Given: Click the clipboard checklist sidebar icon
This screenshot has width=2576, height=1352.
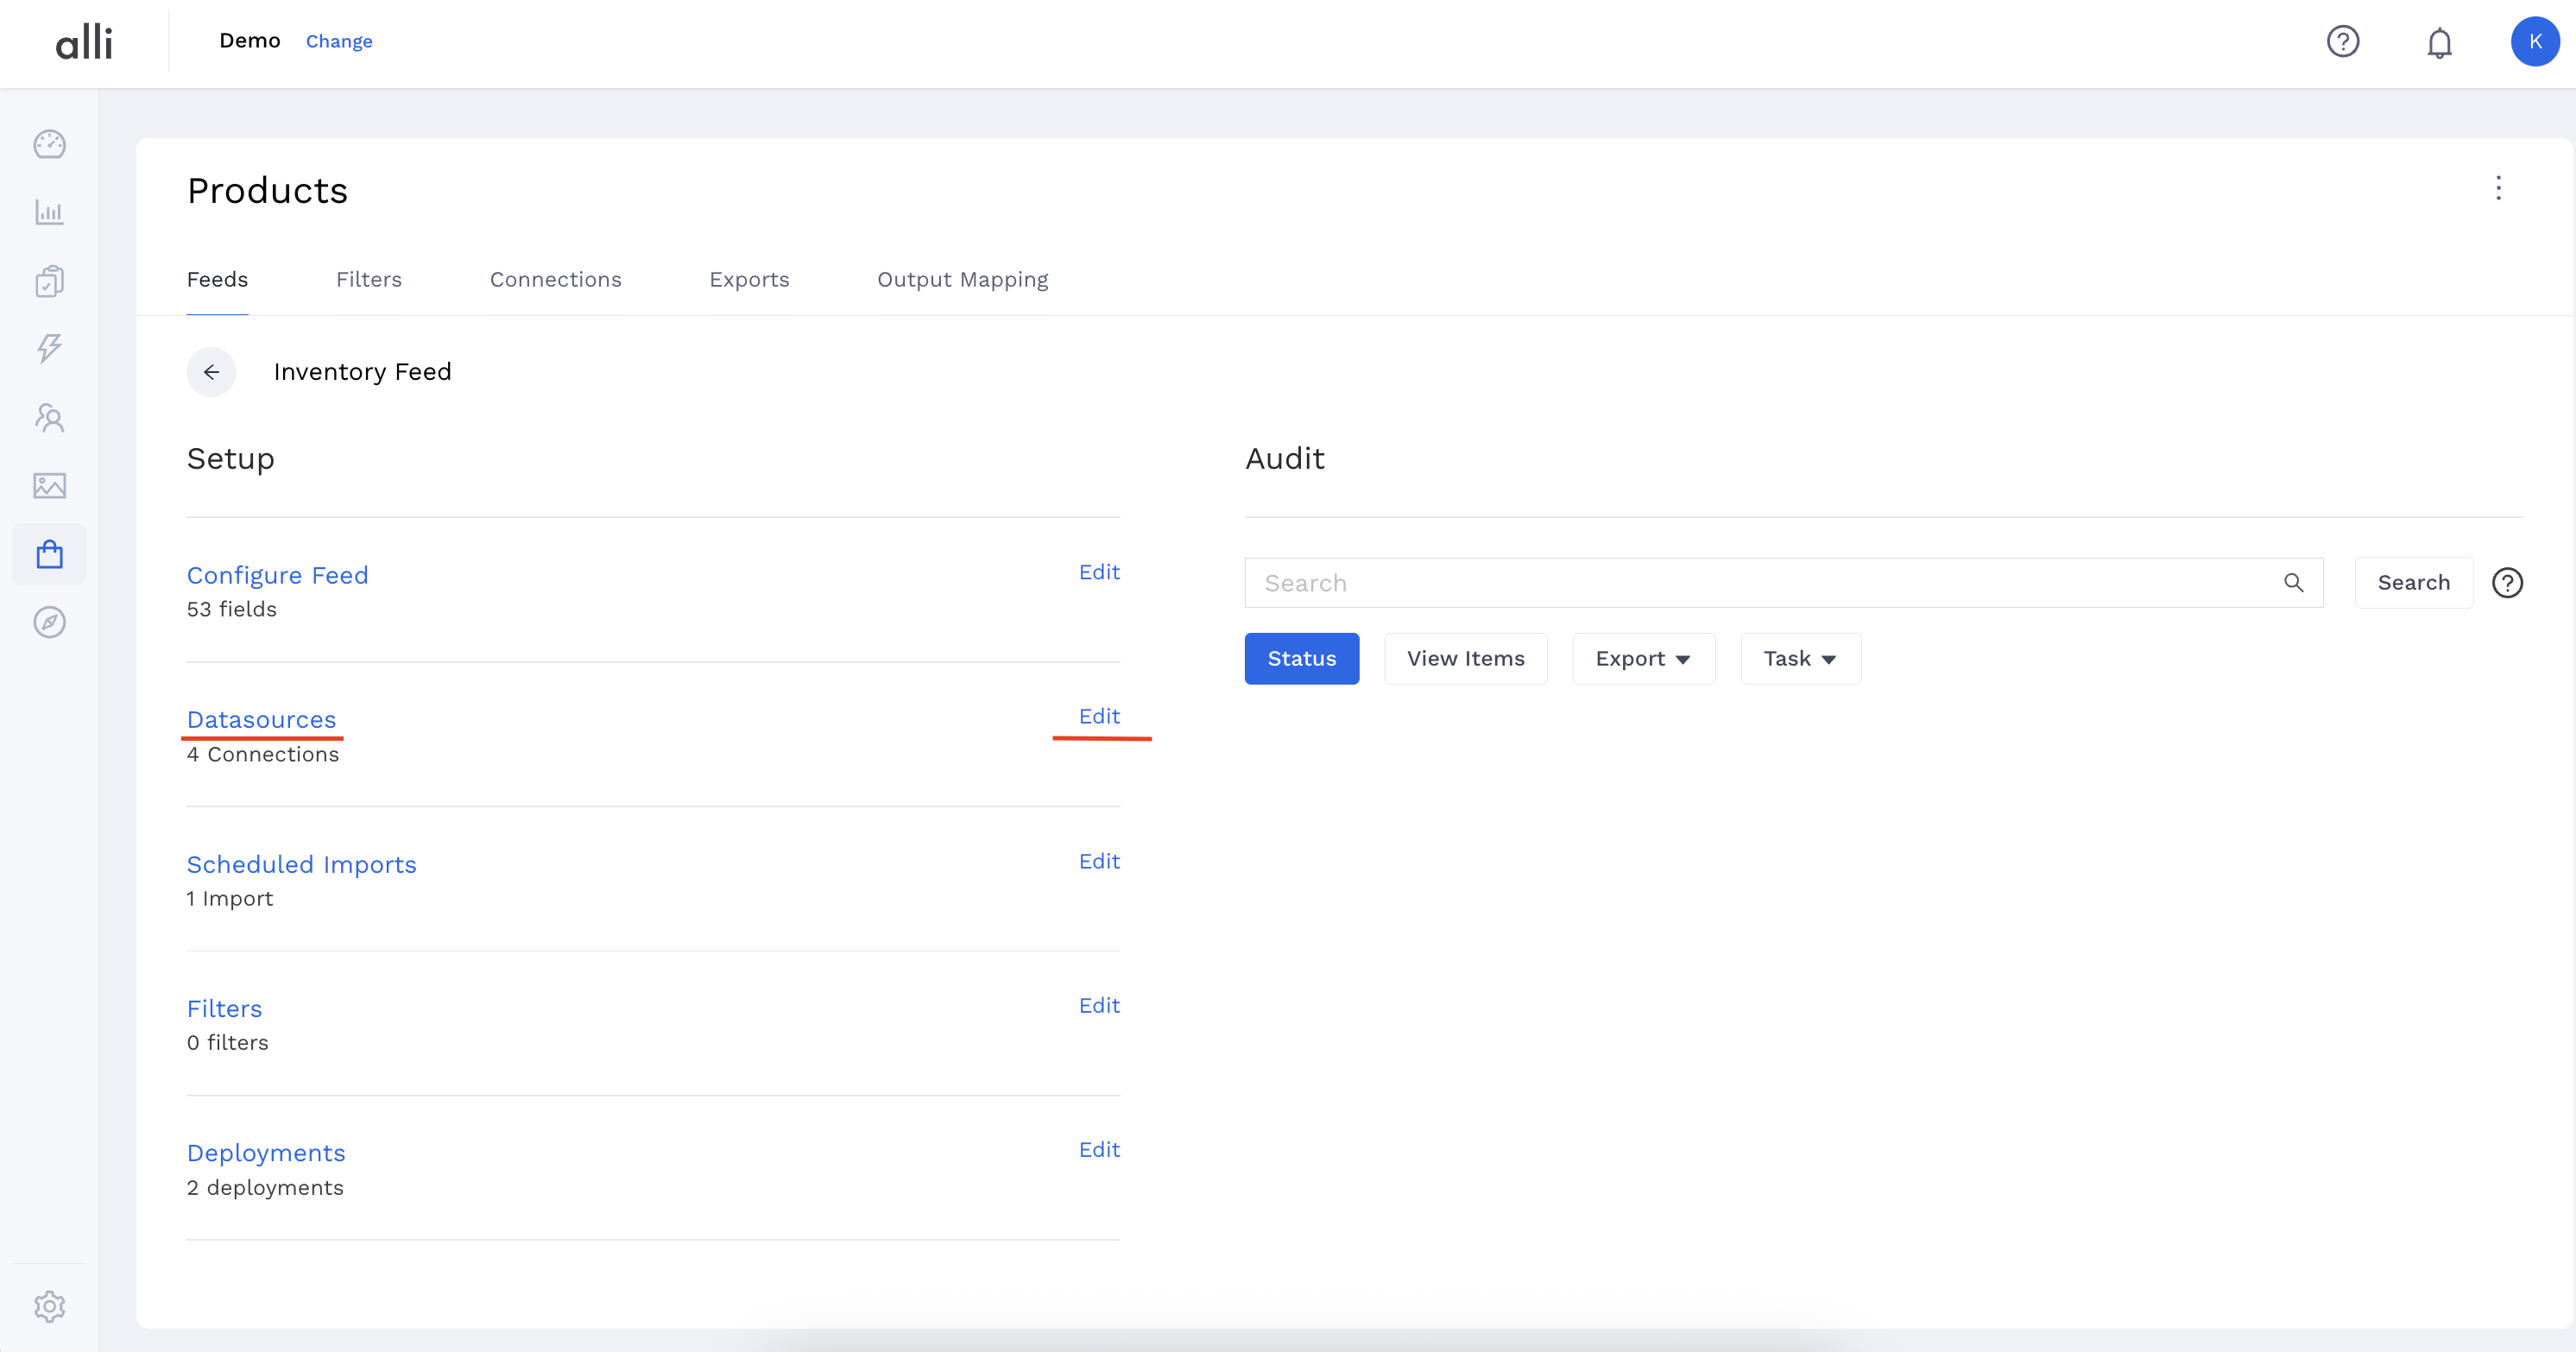Looking at the screenshot, I should tap(49, 281).
